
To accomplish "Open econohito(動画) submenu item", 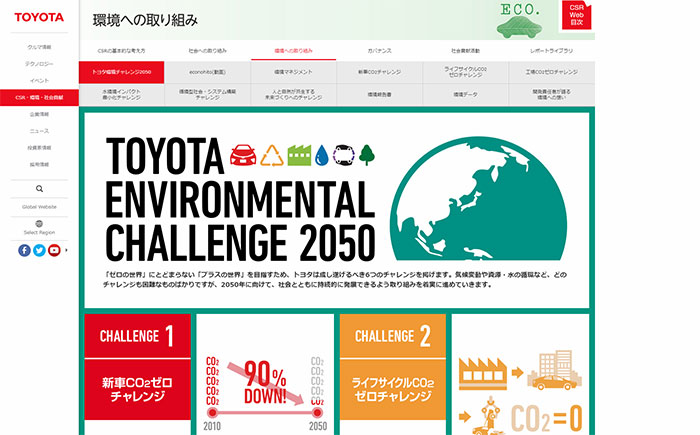I will [x=208, y=72].
